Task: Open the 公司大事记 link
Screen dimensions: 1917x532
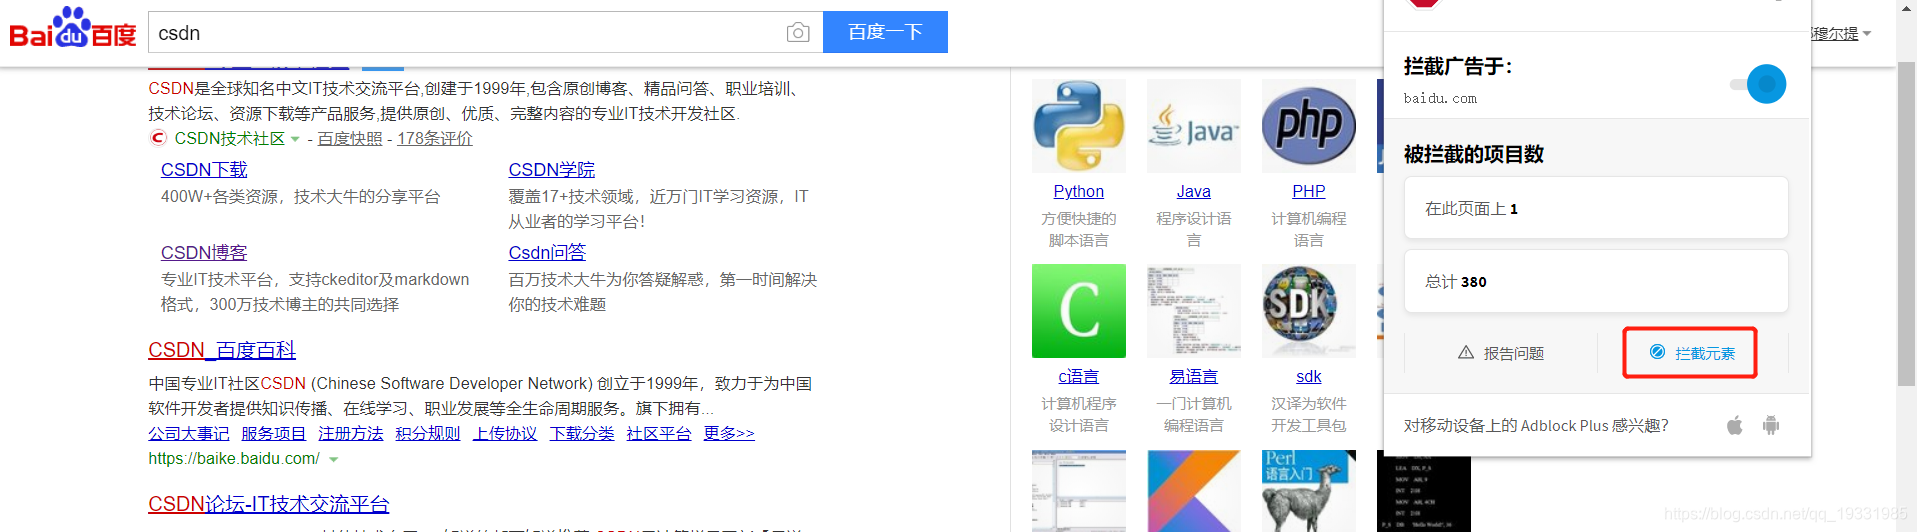Action: (x=189, y=433)
